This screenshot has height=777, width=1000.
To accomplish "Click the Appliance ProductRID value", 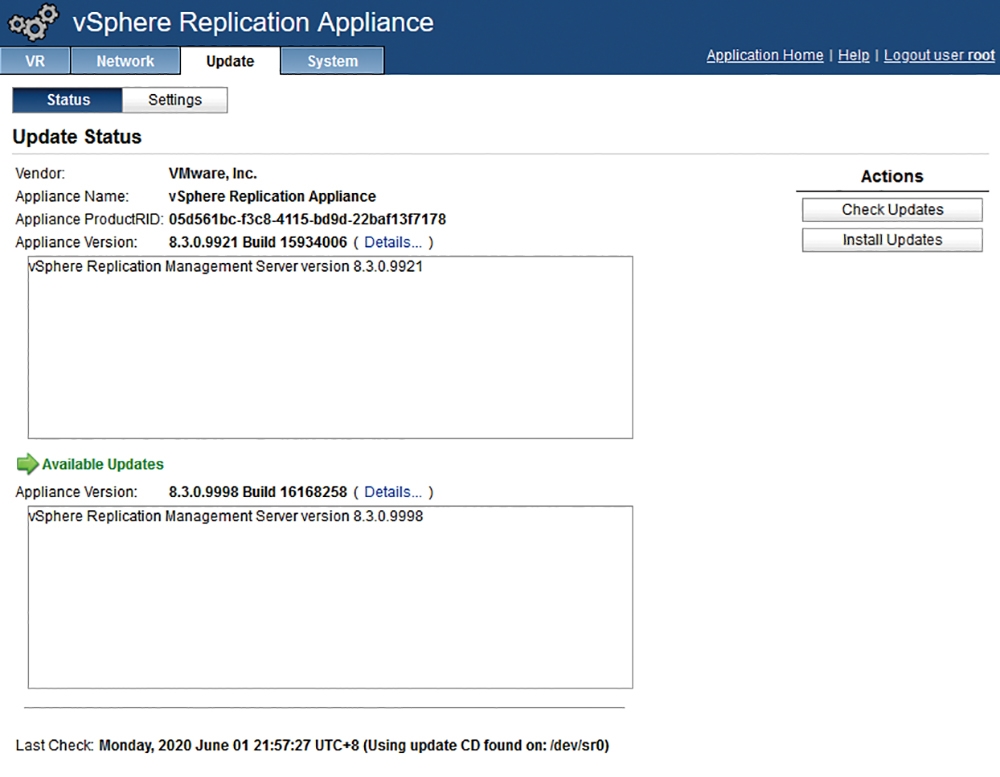I will pos(307,219).
